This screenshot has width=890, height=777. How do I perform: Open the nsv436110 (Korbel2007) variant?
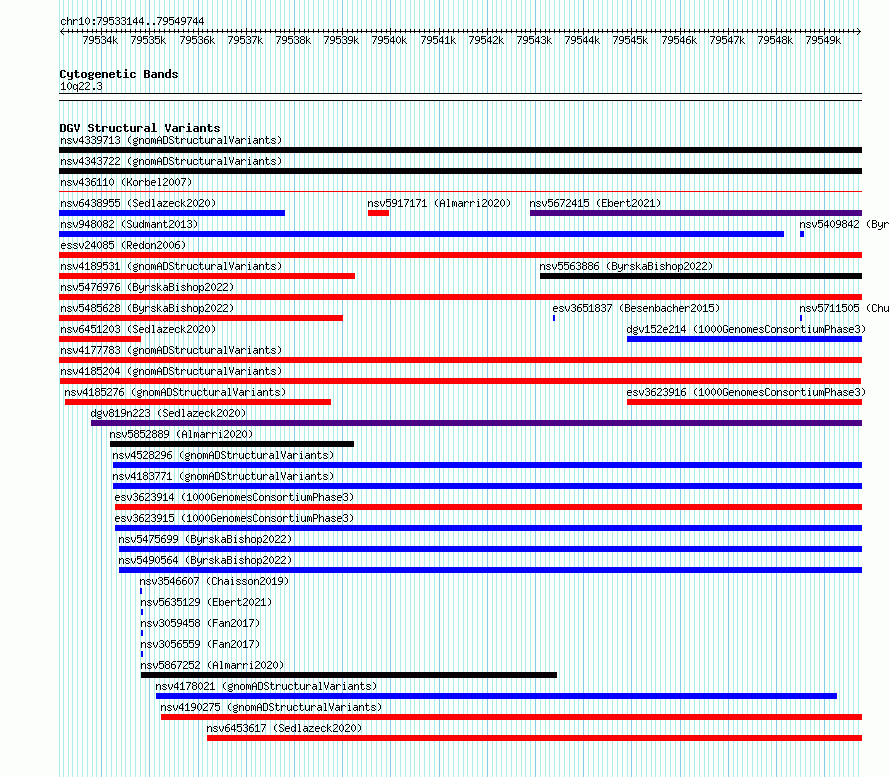click(126, 182)
